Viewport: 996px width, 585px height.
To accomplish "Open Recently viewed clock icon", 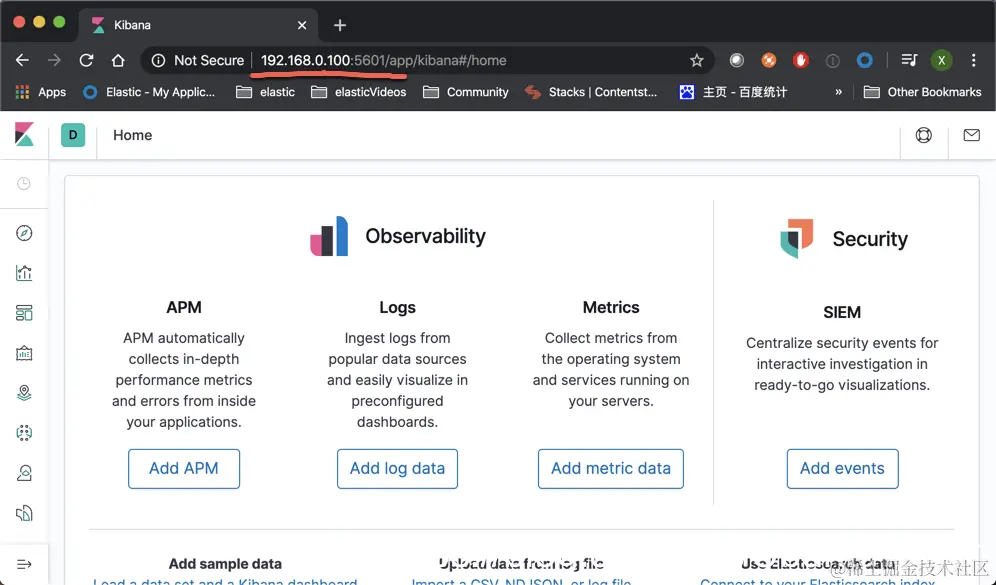I will 24,184.
